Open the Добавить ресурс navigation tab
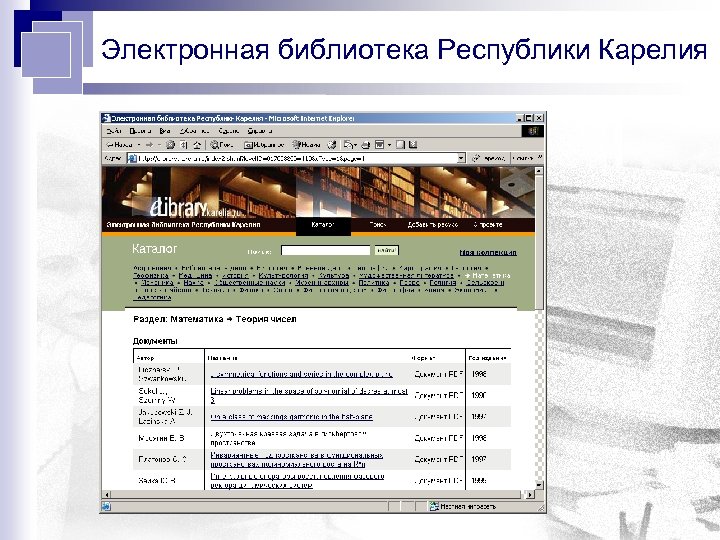The width and height of the screenshot is (720, 540). point(433,225)
